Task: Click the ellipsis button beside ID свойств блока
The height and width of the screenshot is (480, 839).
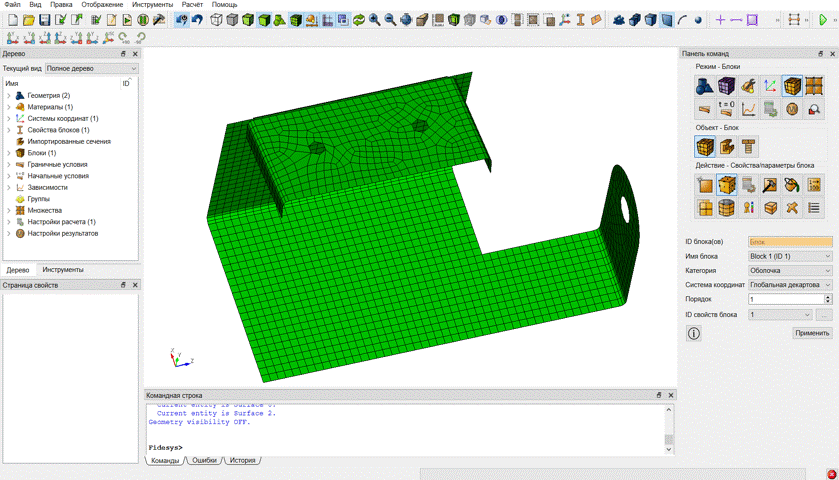Action: click(x=825, y=315)
